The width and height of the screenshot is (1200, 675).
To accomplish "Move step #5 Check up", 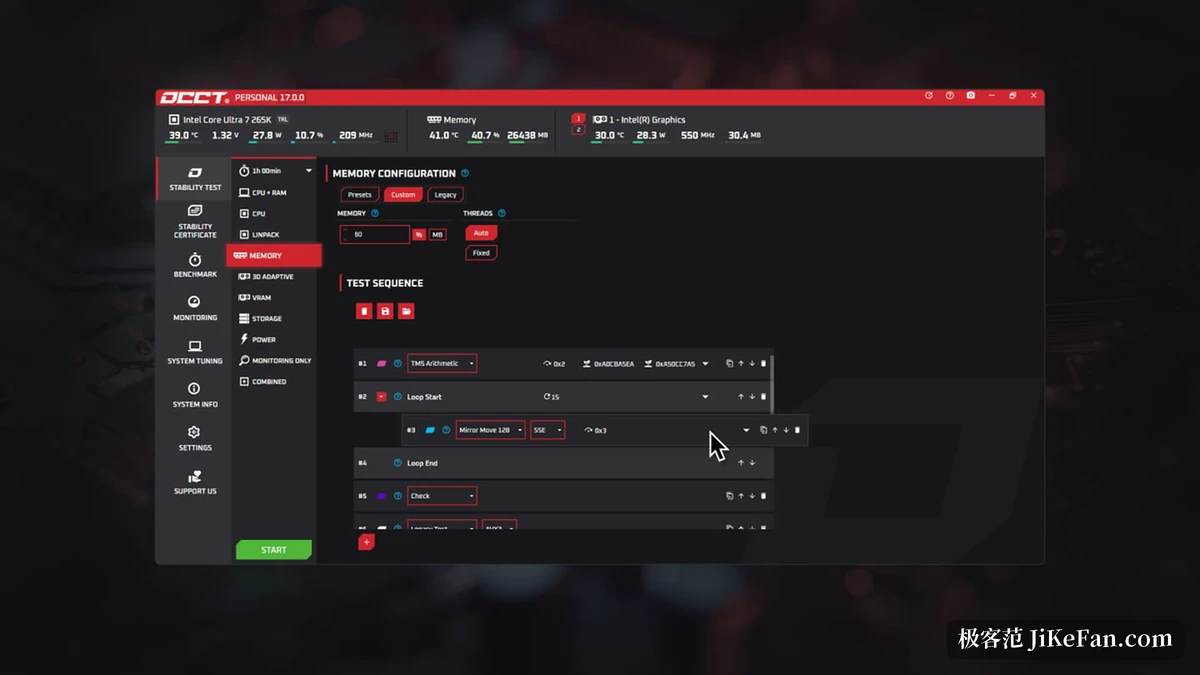I will (741, 496).
